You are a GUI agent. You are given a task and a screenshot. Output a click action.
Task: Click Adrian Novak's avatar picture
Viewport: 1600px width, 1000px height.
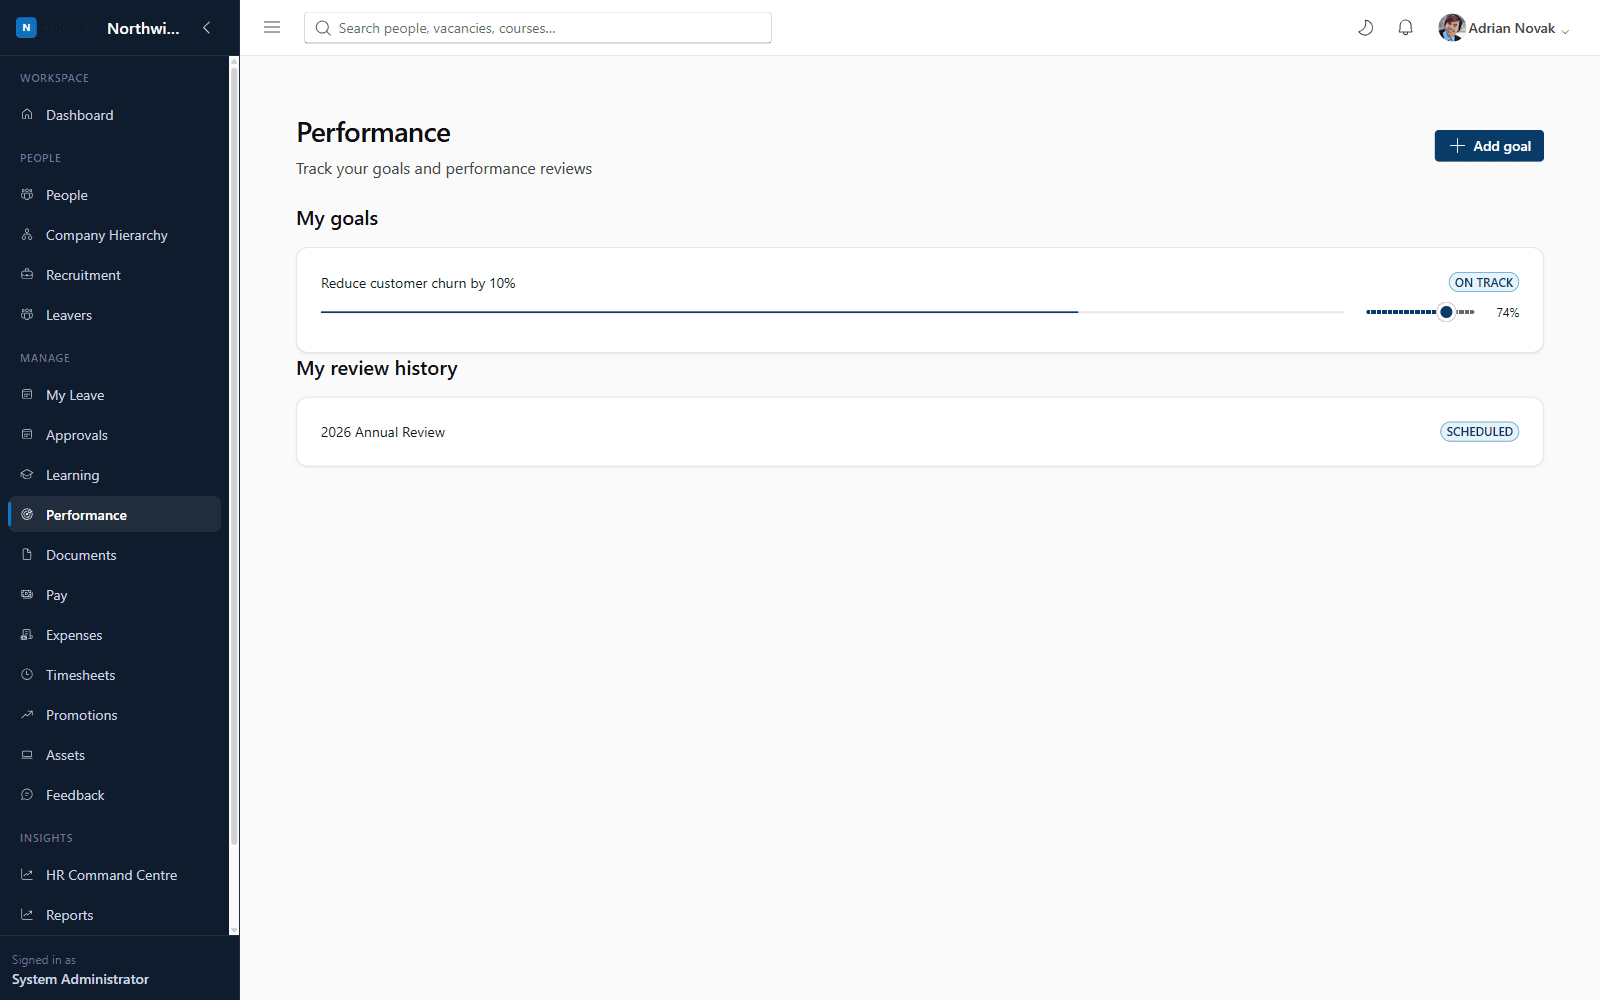pyautogui.click(x=1452, y=28)
